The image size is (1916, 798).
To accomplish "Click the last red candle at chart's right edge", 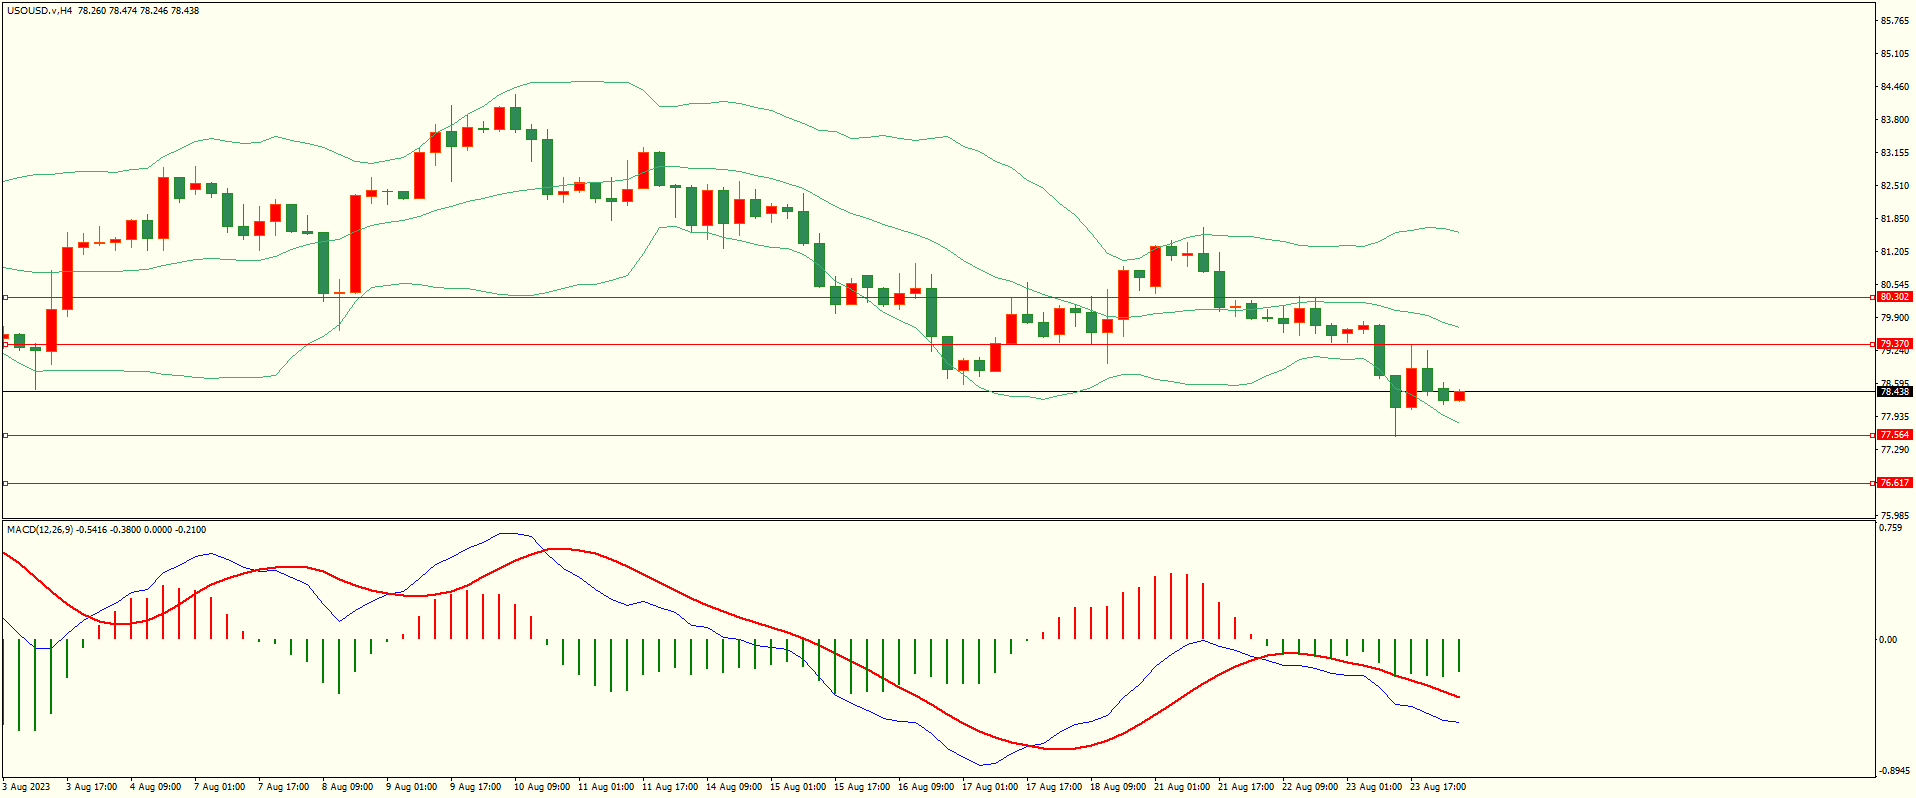I will (x=1459, y=396).
